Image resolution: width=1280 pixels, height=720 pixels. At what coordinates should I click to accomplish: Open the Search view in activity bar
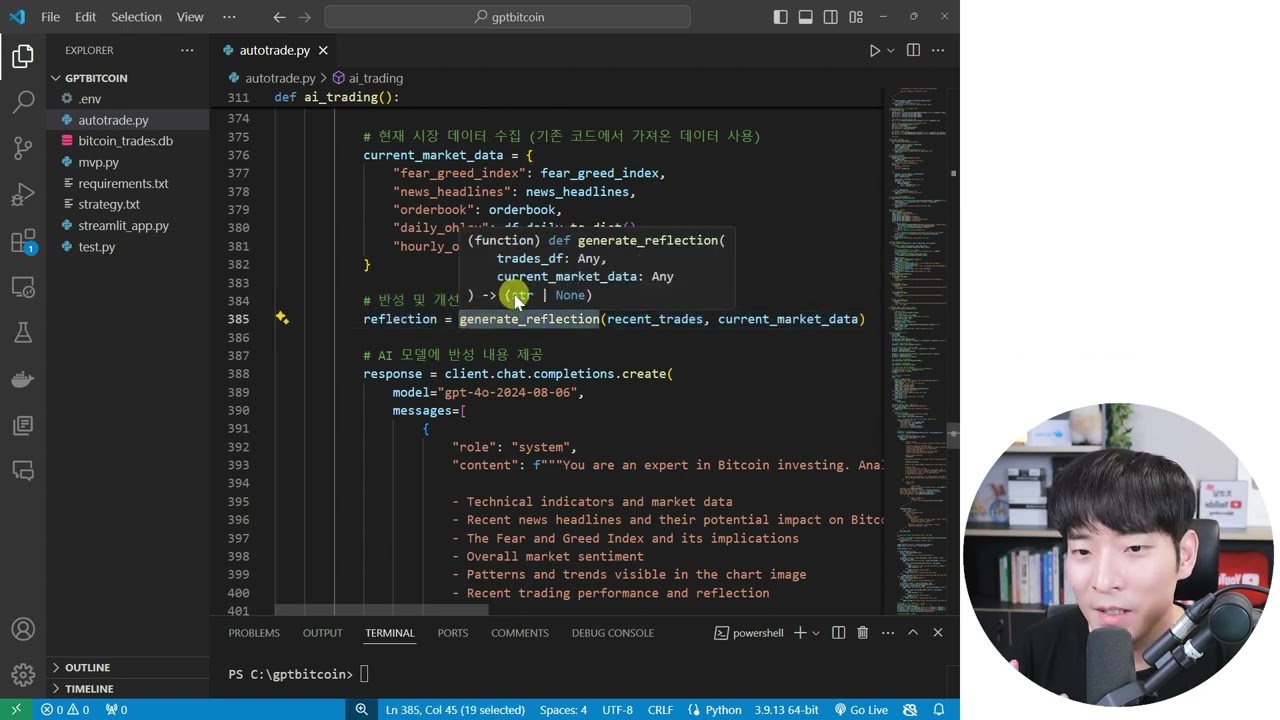coord(22,102)
